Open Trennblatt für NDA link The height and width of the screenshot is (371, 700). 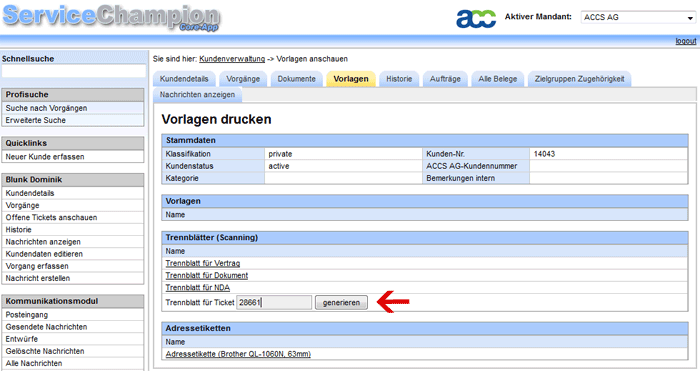198,288
